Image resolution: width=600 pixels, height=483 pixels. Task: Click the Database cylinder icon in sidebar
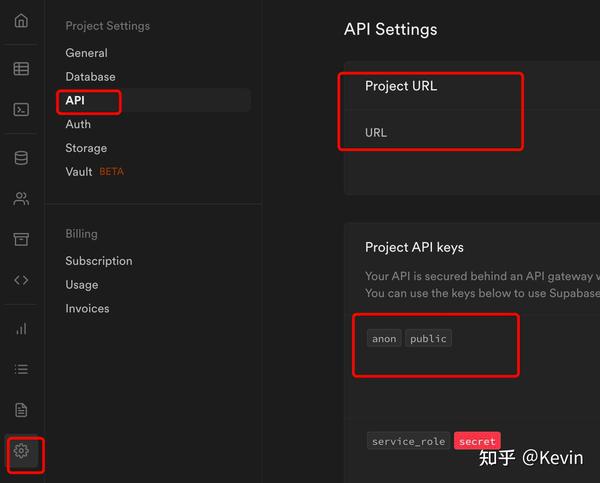click(x=21, y=158)
